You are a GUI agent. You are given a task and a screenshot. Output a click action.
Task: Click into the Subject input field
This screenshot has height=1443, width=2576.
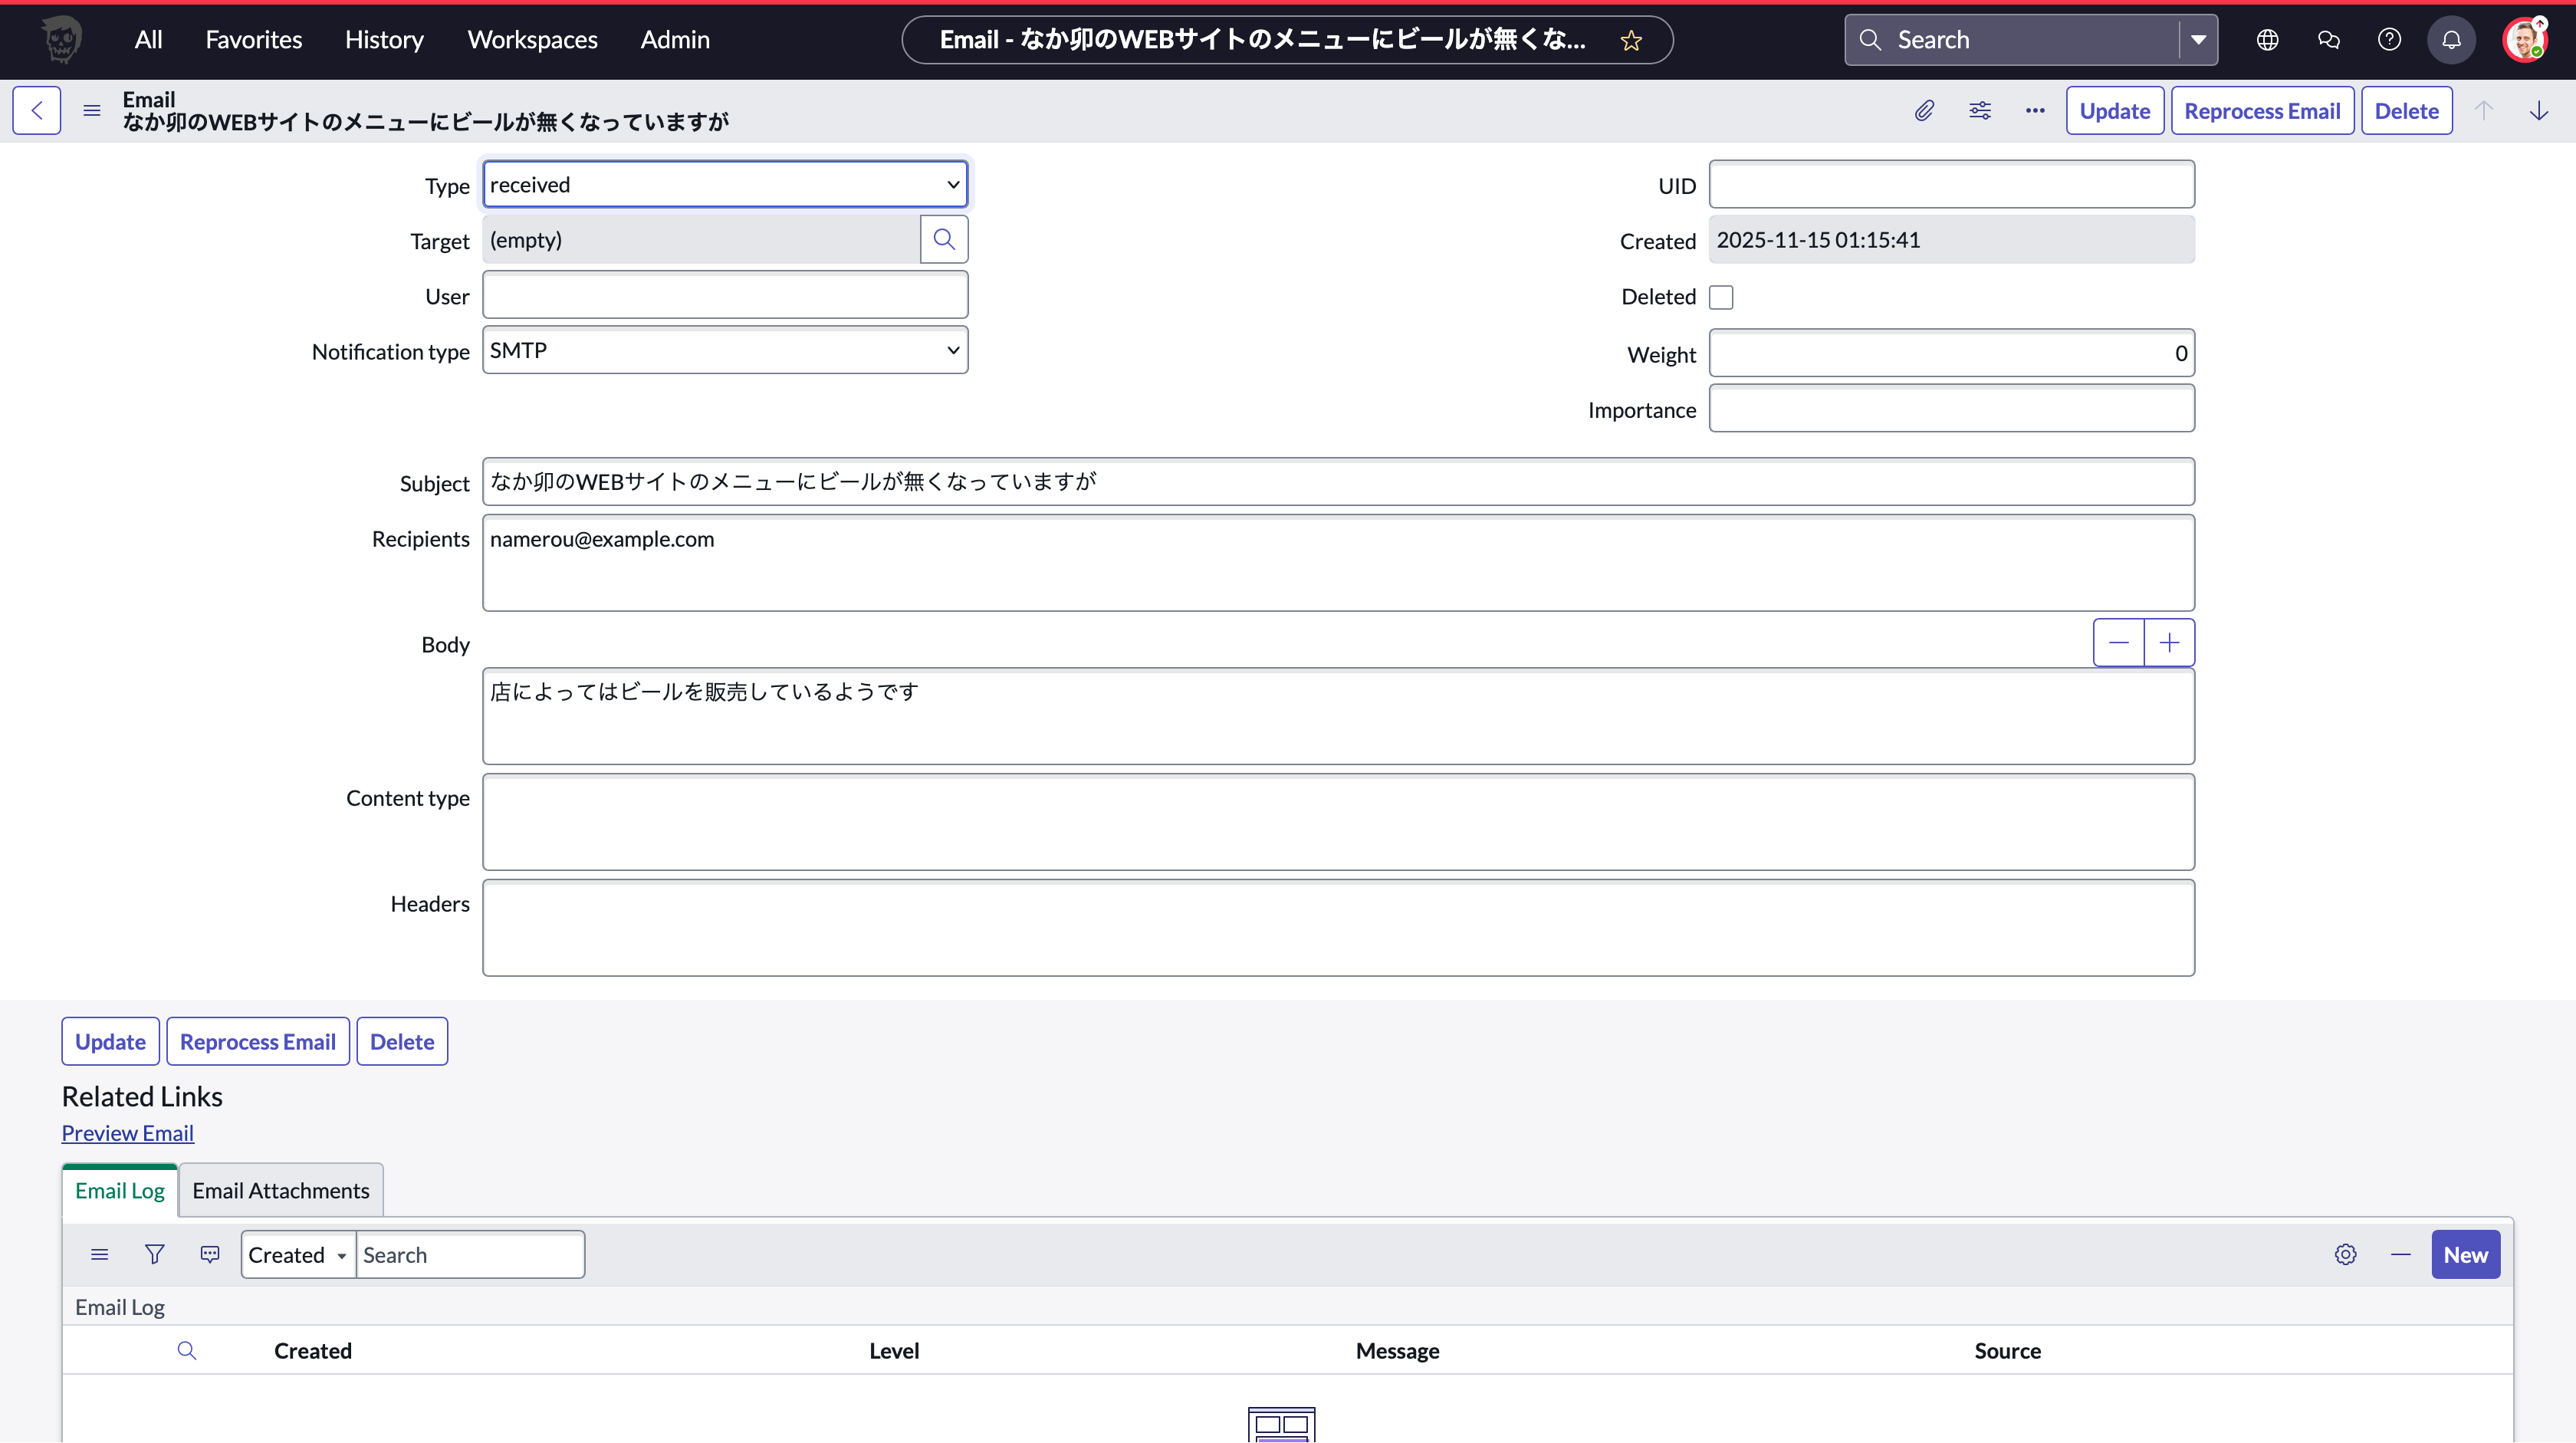click(1338, 482)
